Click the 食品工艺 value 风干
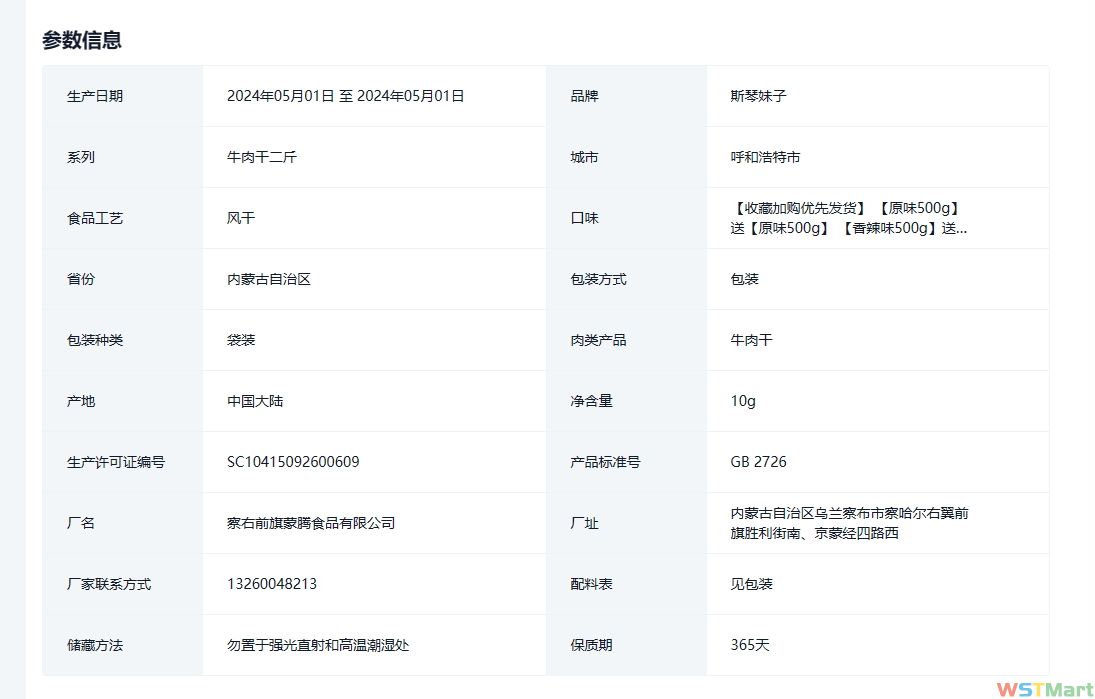Screen dimensions: 1095x699 (241, 218)
